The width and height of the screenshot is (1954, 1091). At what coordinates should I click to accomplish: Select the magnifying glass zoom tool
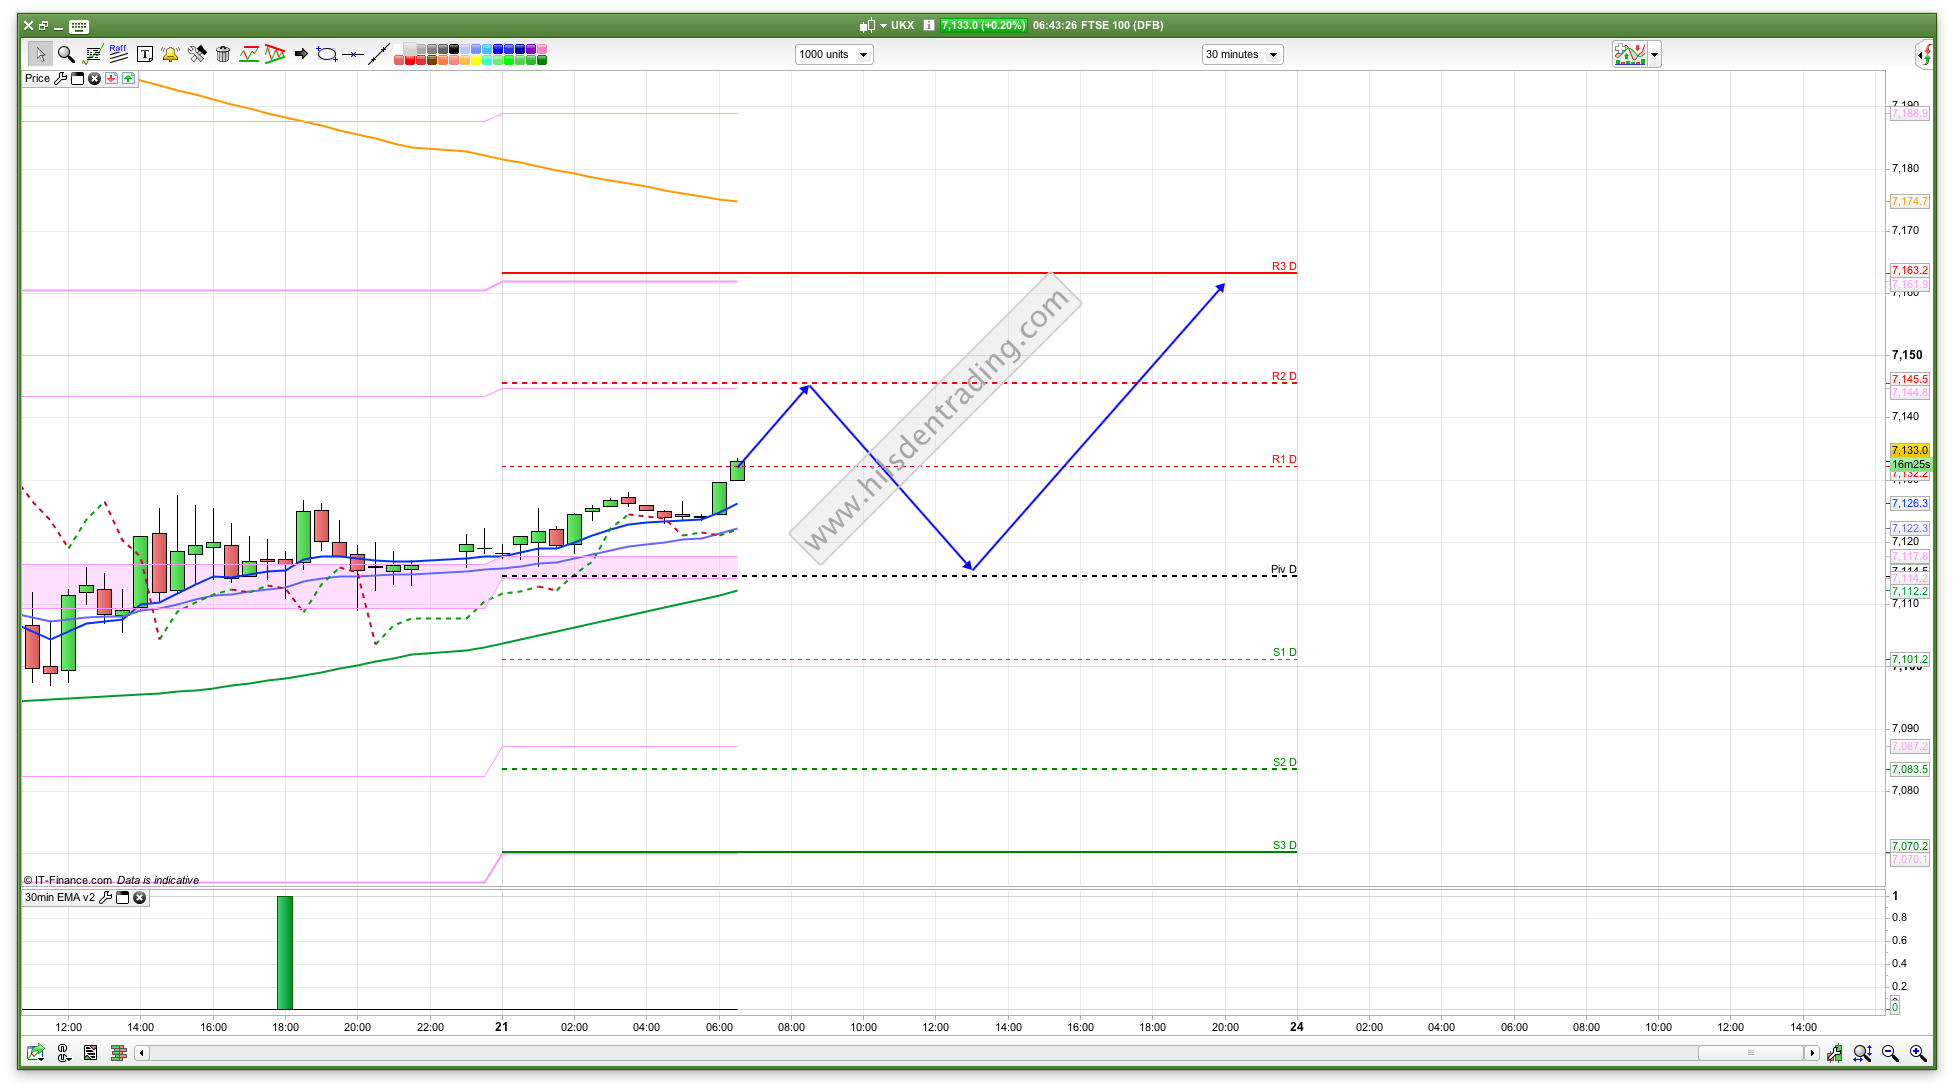[66, 54]
